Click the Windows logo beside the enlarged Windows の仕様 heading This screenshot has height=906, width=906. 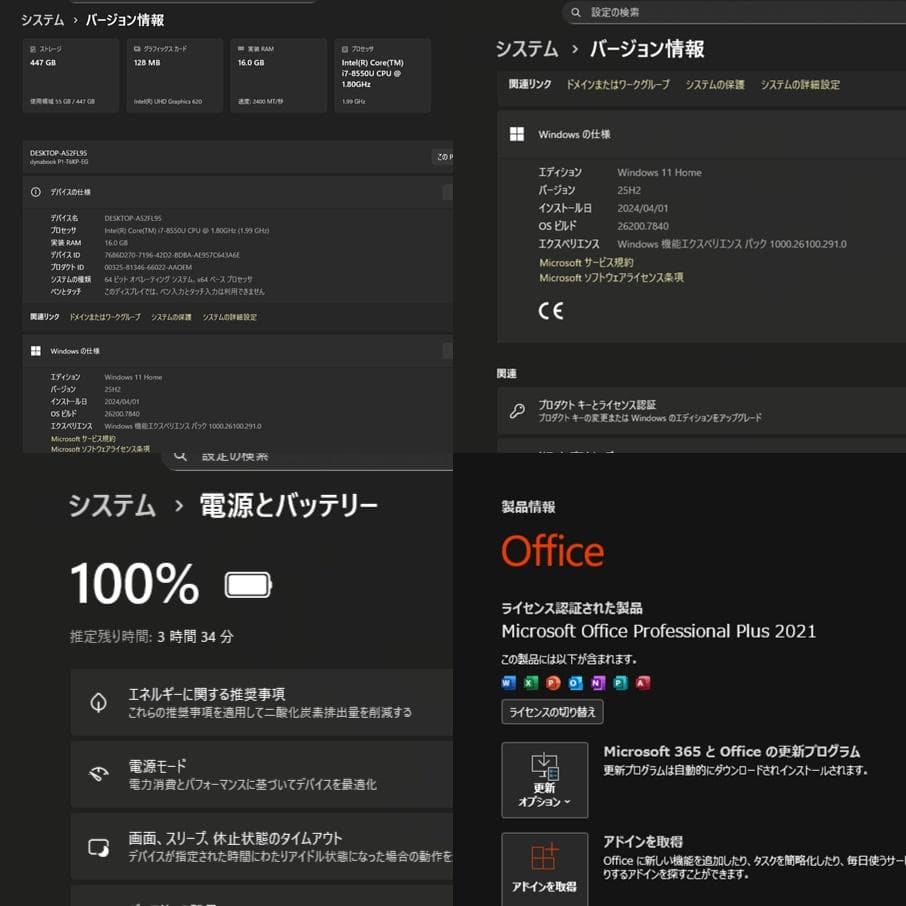click(517, 134)
